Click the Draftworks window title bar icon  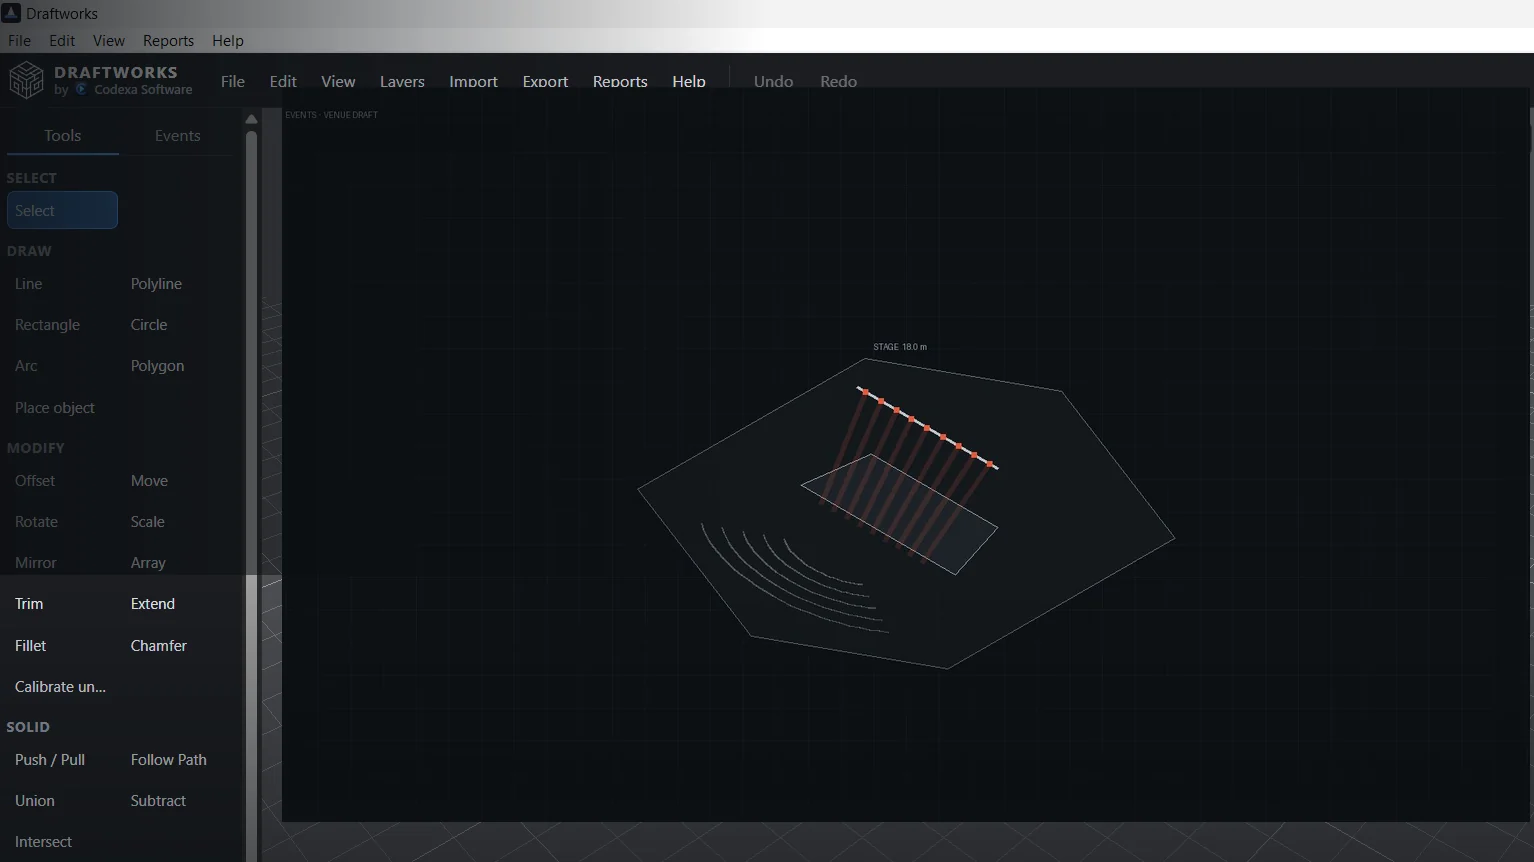coord(11,13)
